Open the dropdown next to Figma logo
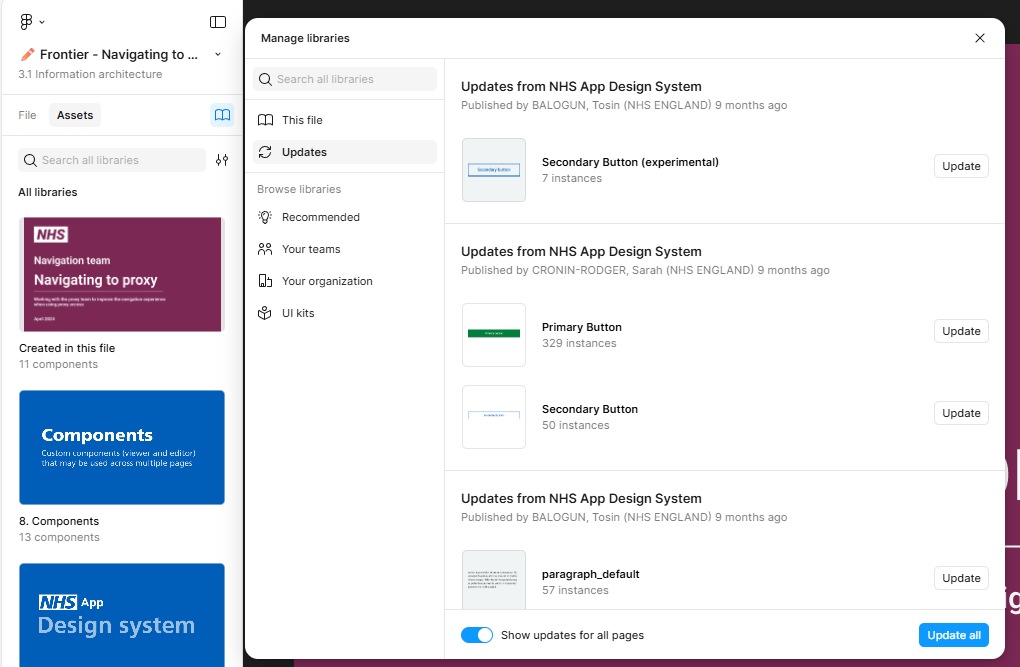Image resolution: width=1020 pixels, height=667 pixels. click(x=42, y=21)
